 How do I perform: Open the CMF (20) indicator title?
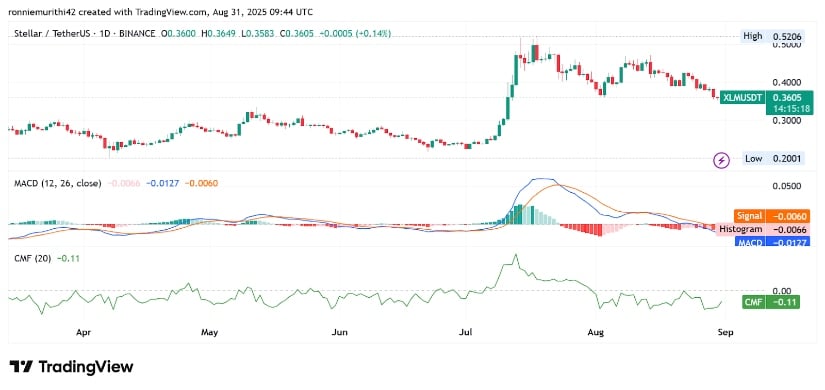30,258
